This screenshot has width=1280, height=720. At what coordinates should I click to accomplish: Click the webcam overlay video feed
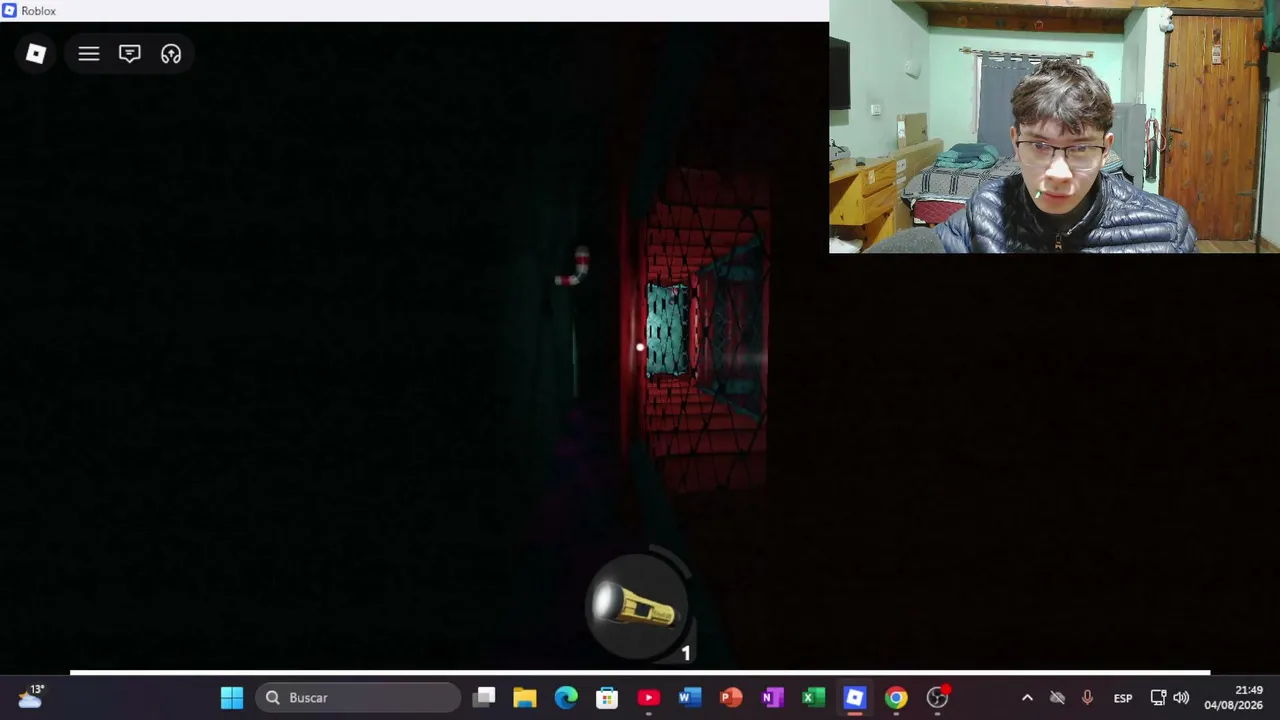pos(1054,126)
